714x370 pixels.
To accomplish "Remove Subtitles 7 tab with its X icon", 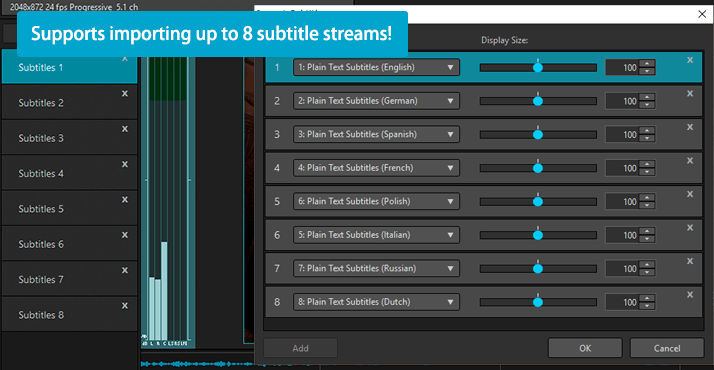I will click(125, 270).
